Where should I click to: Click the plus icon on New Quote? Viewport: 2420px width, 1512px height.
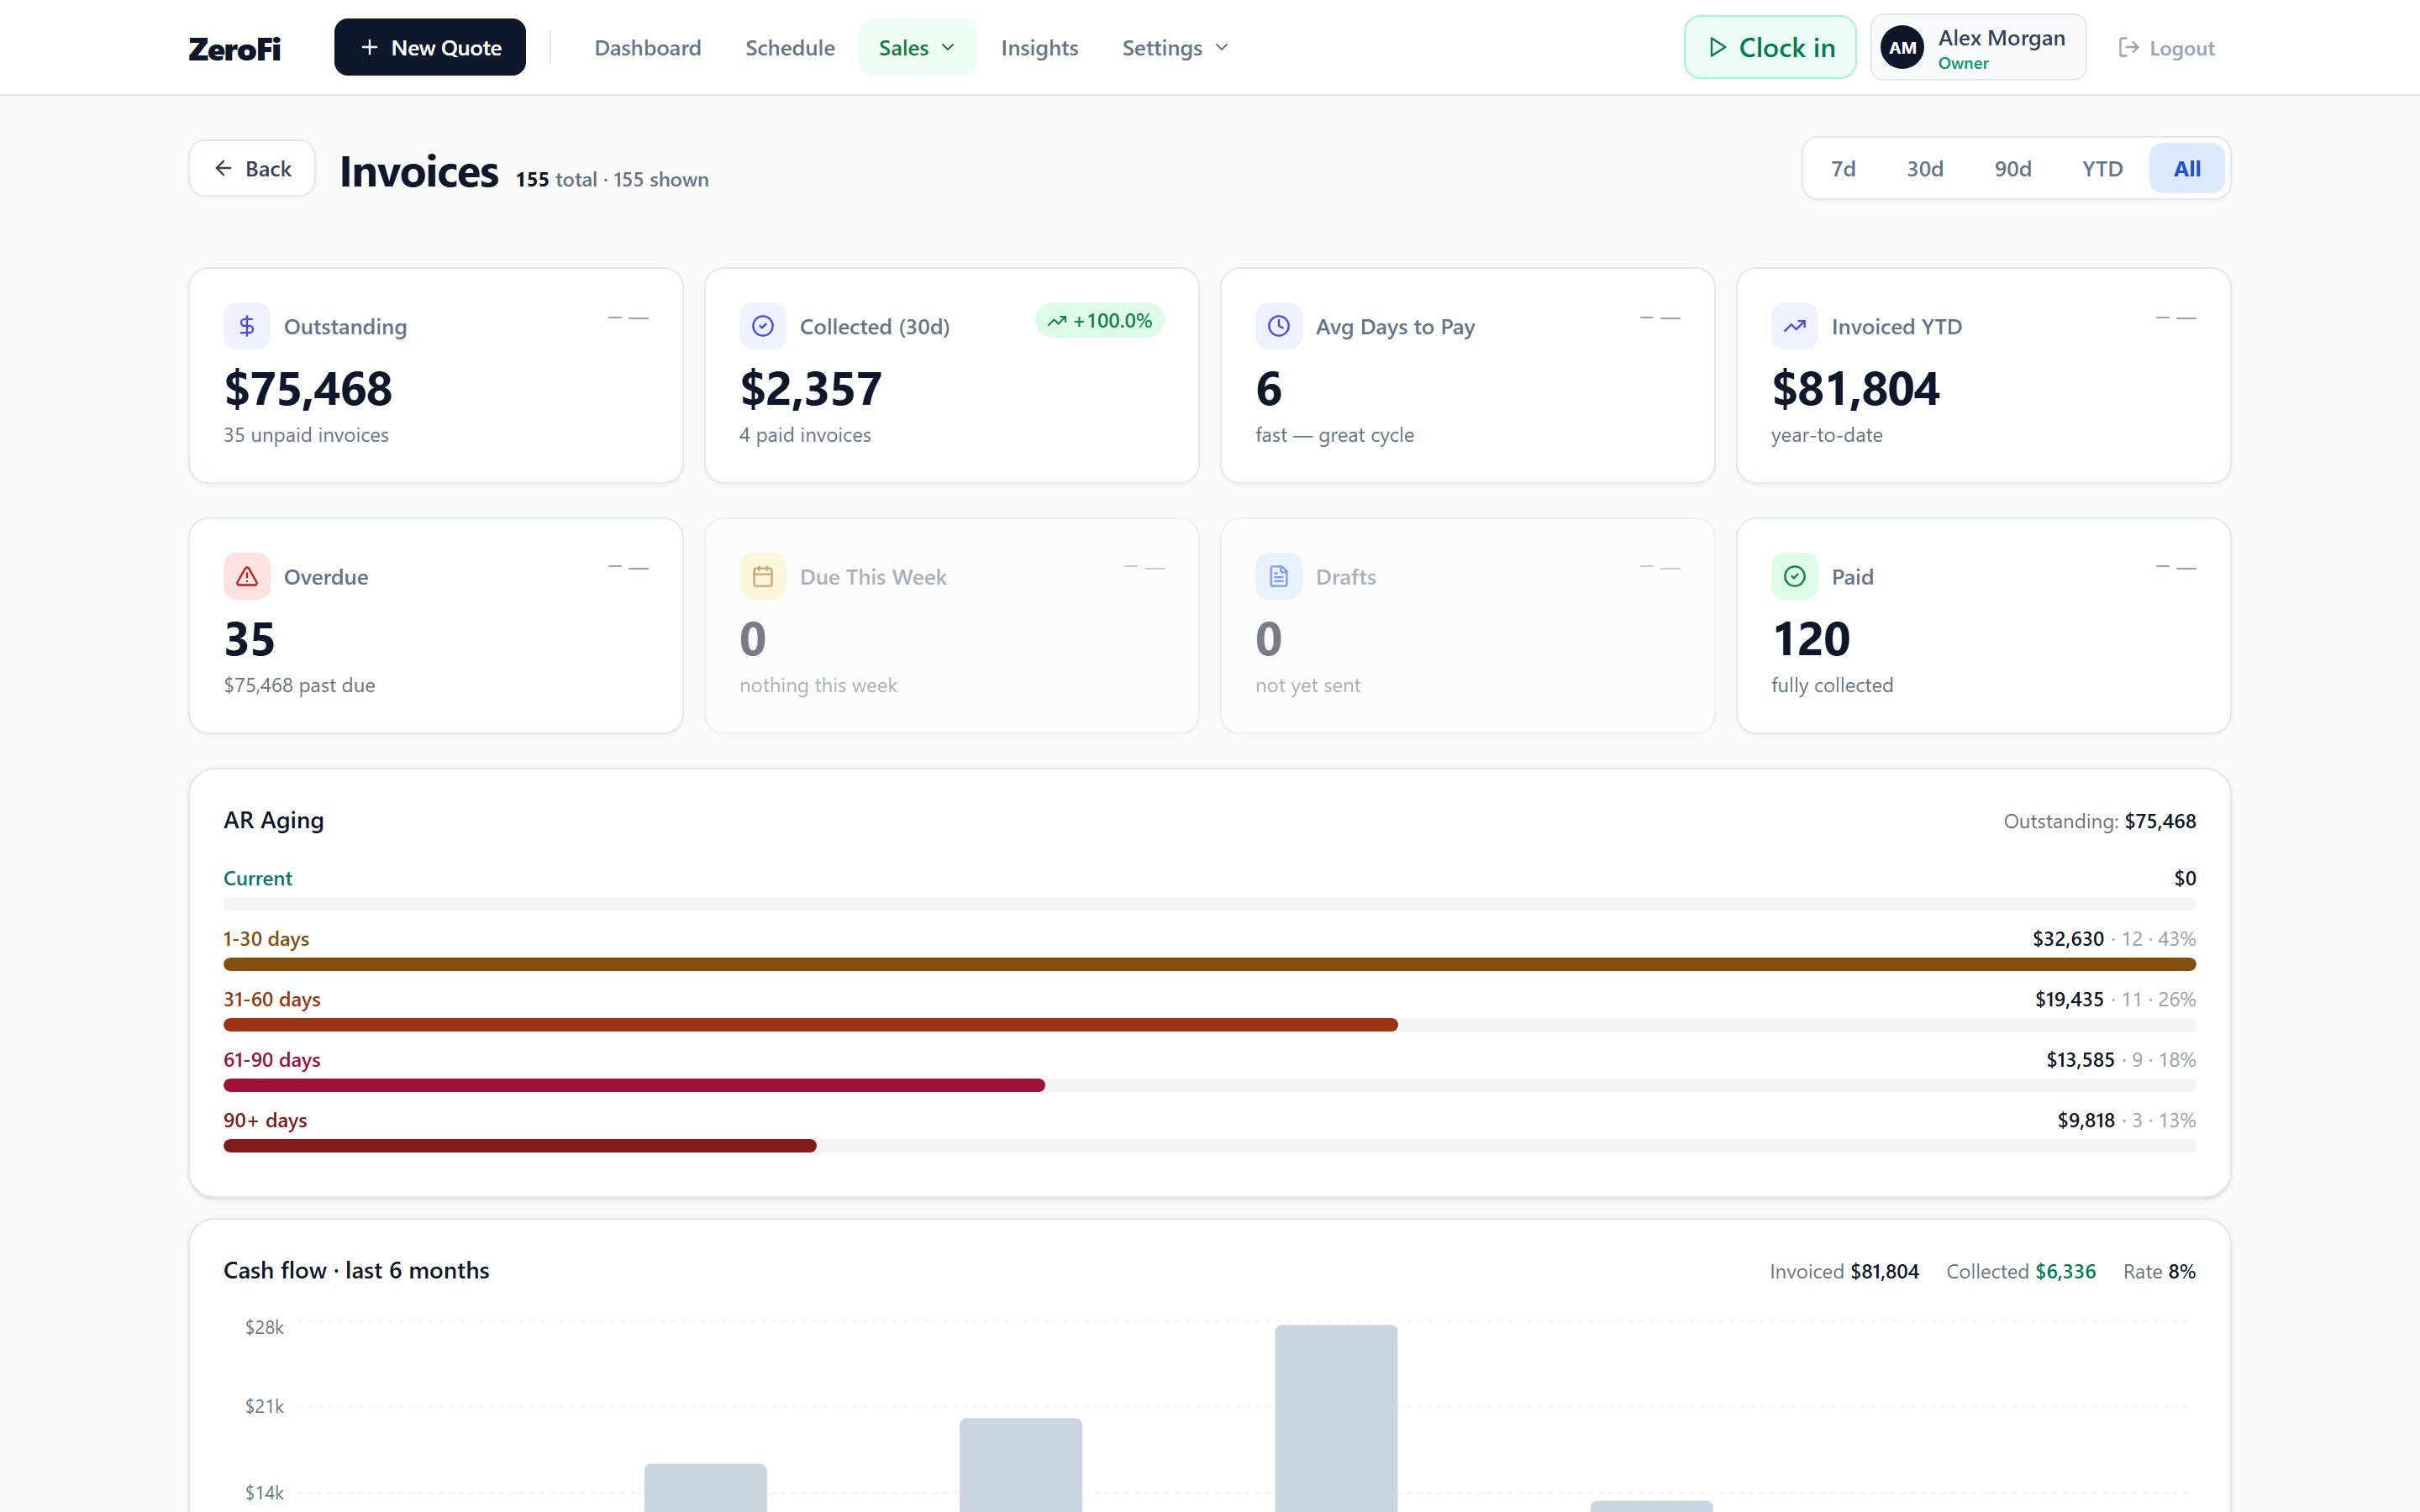click(x=369, y=47)
